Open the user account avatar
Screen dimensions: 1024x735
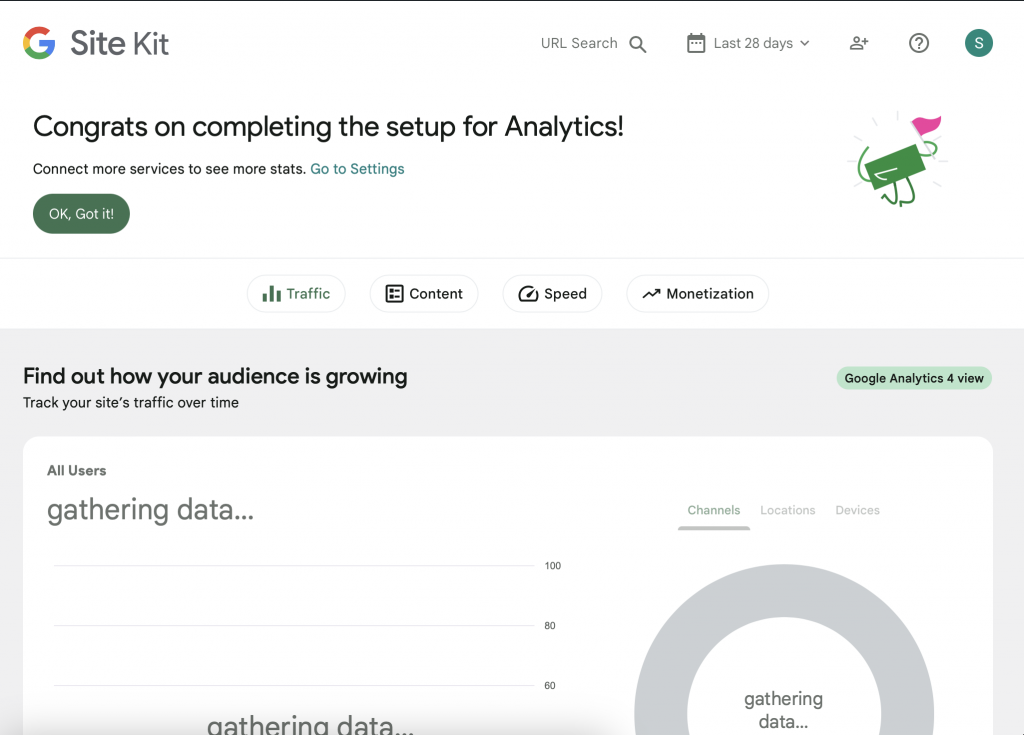point(978,43)
